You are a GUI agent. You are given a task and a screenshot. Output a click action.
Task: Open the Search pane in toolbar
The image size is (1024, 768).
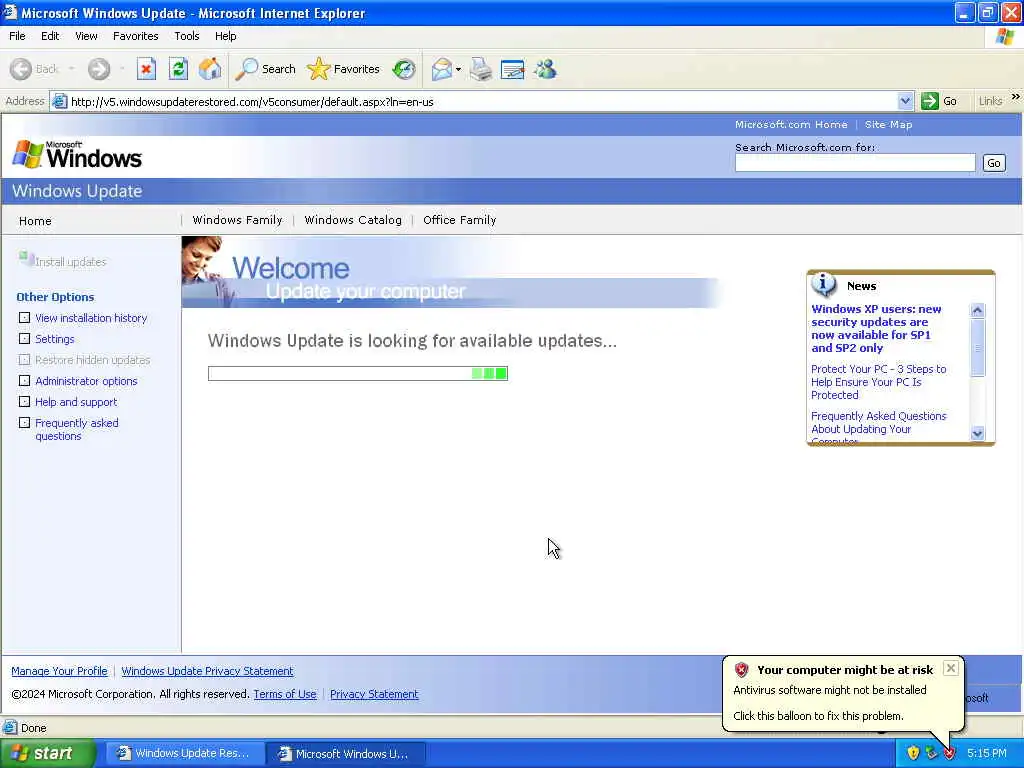265,69
